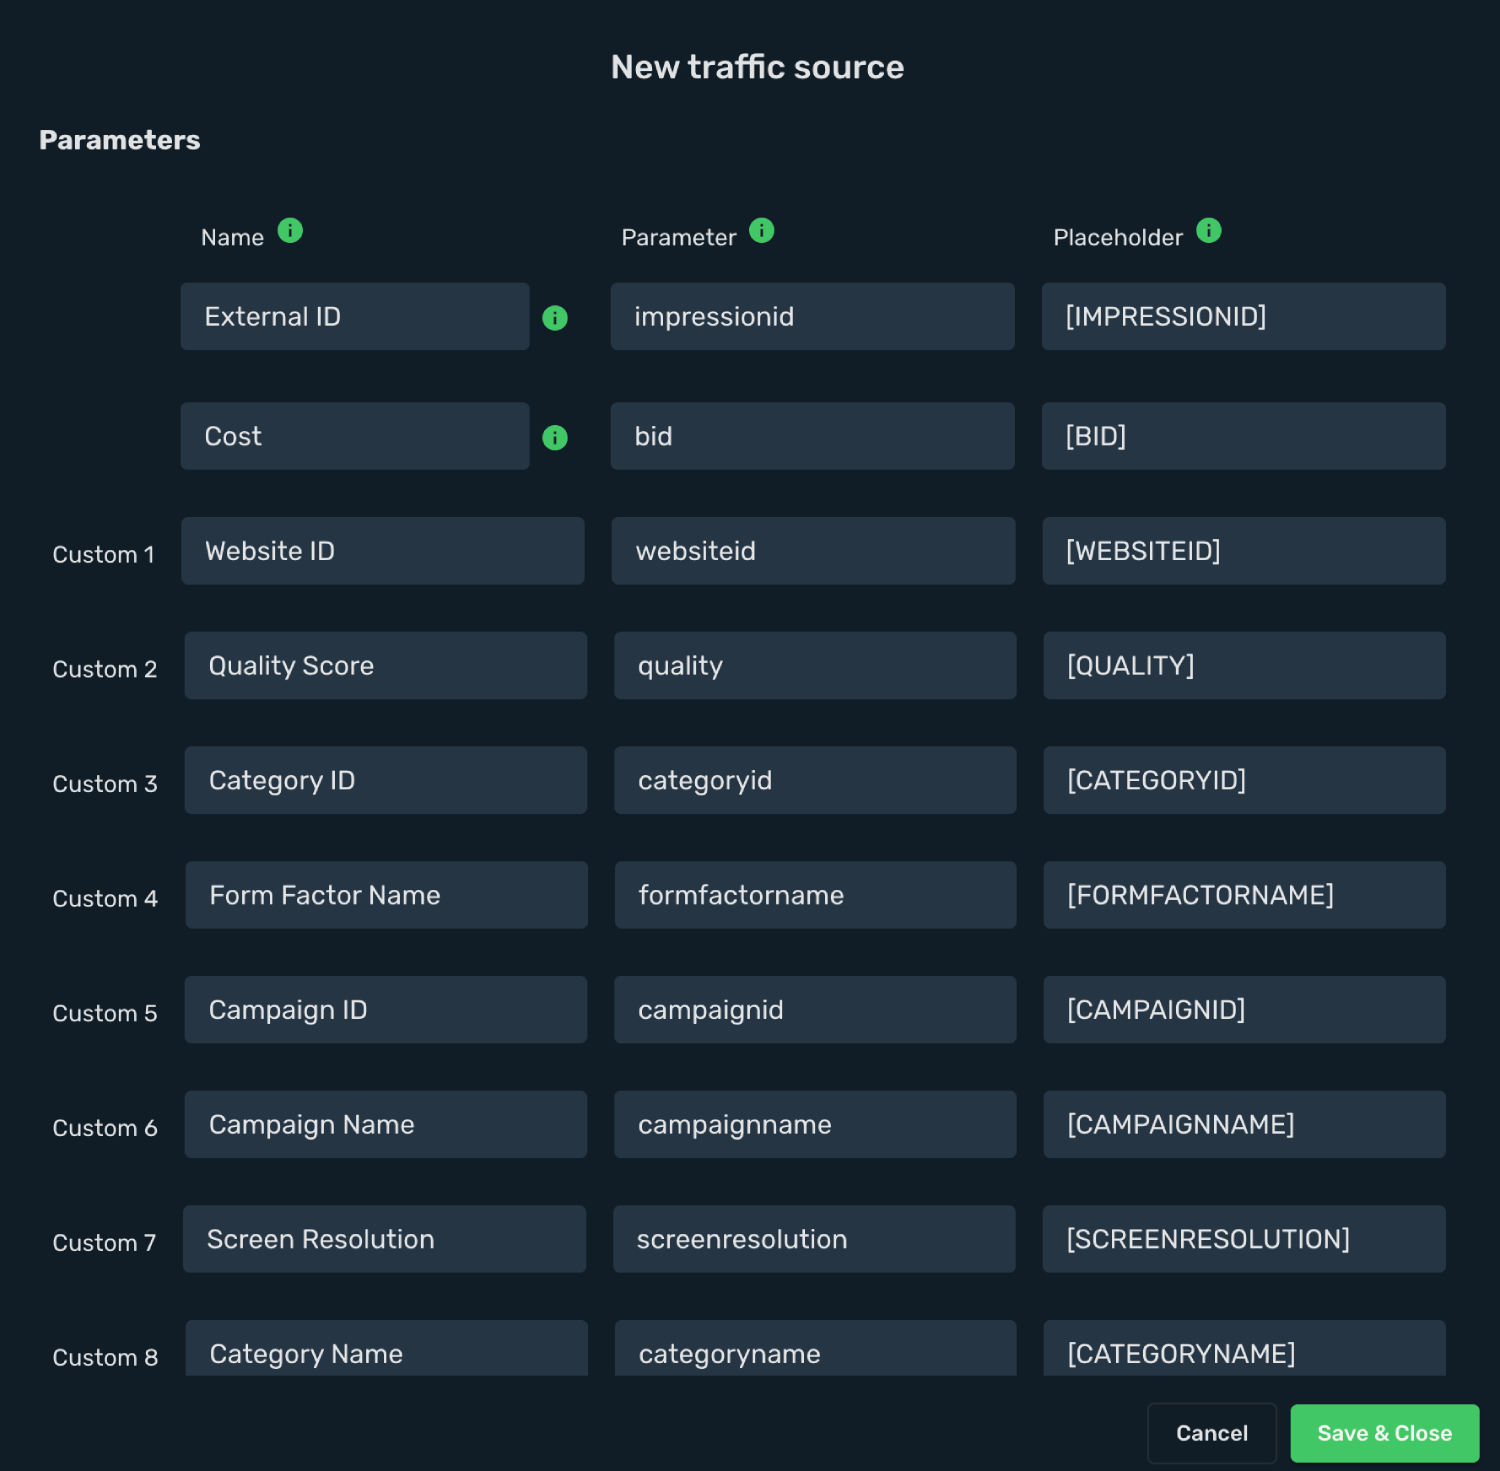Click the impressionid parameter field
The height and width of the screenshot is (1471, 1500).
[813, 316]
